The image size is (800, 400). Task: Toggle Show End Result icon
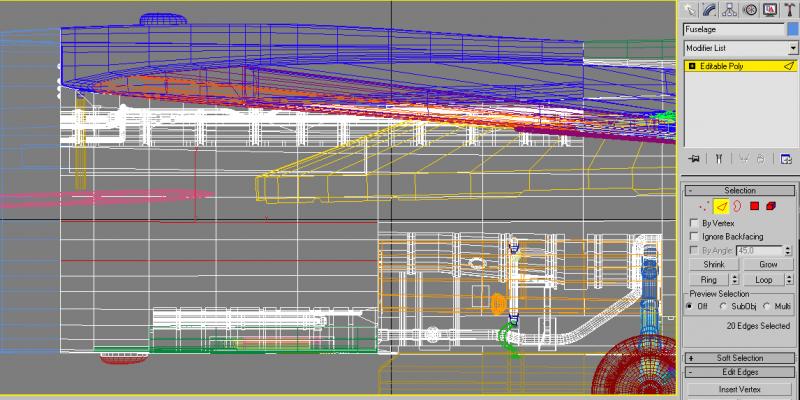tap(718, 159)
